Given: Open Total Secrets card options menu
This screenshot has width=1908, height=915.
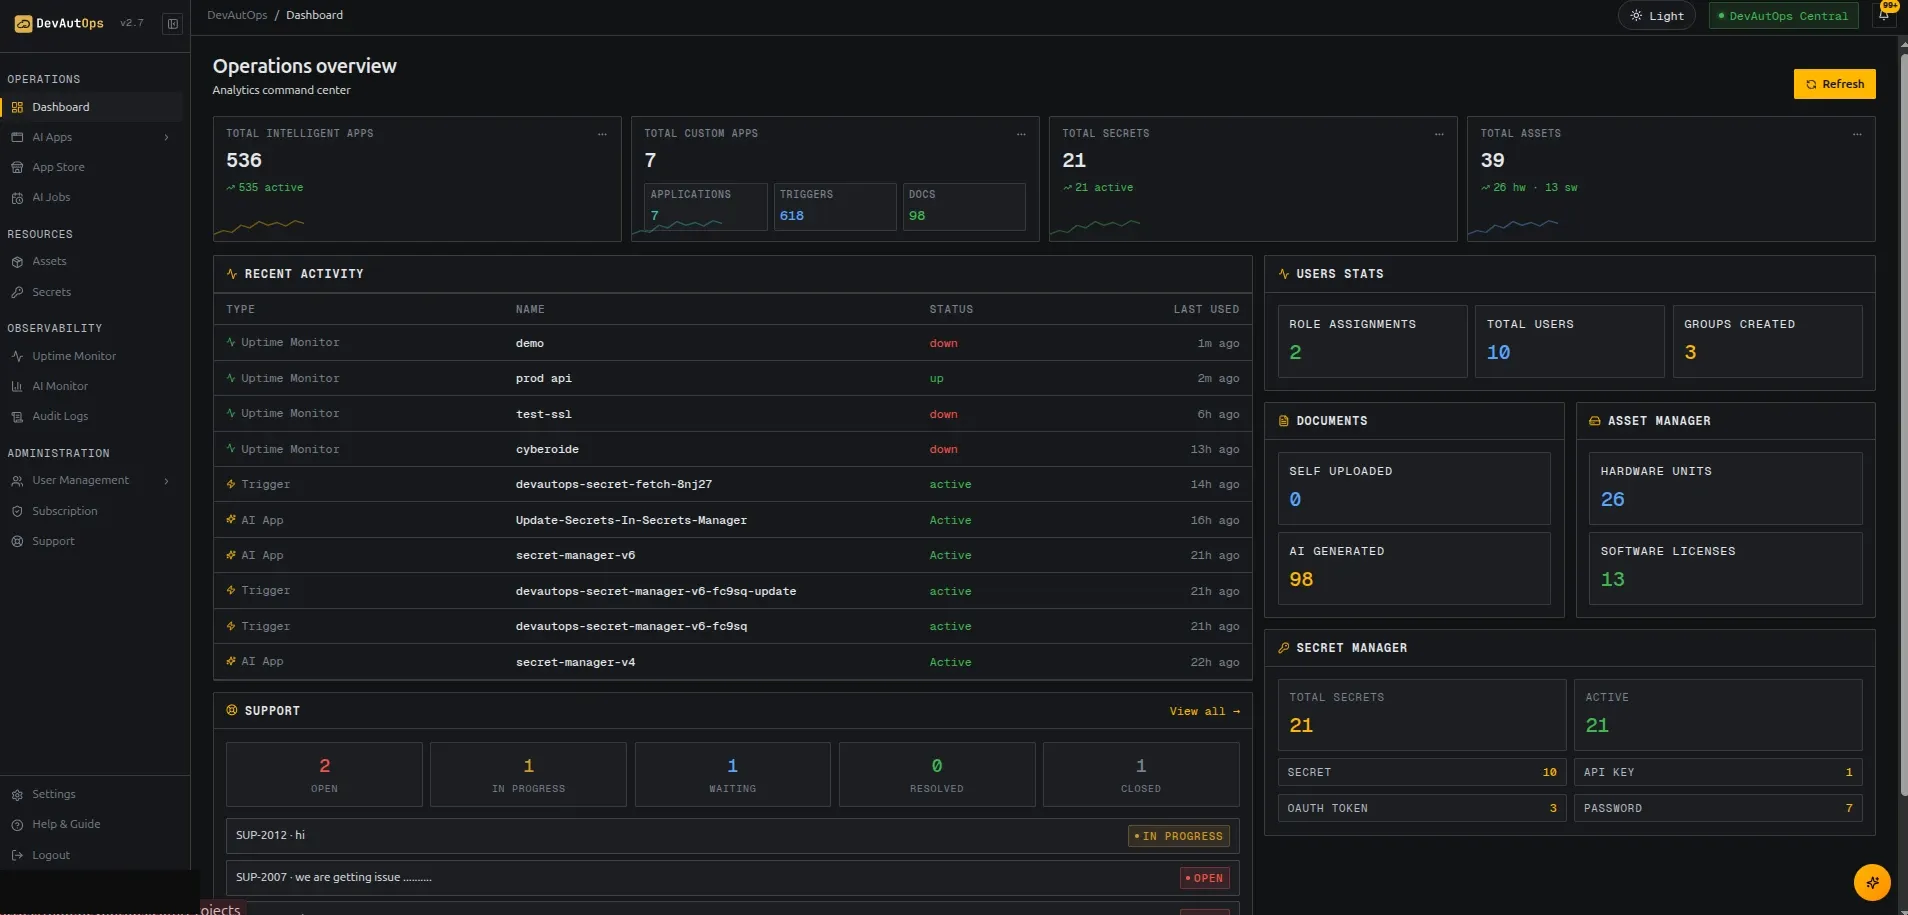Looking at the screenshot, I should click(1439, 134).
